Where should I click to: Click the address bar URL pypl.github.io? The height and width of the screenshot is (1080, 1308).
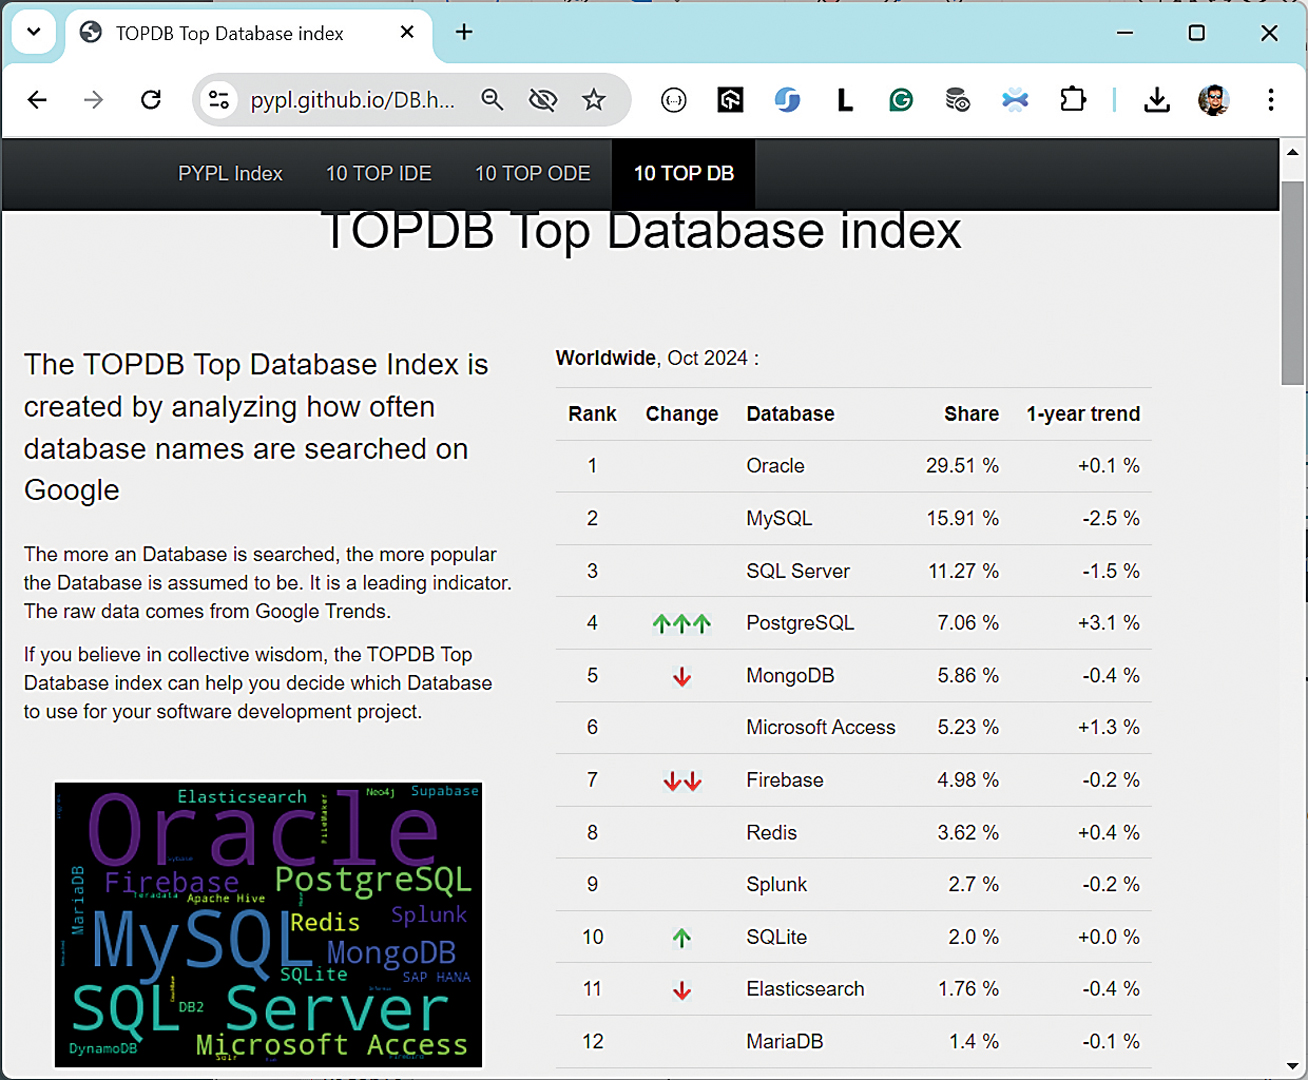pyautogui.click(x=352, y=100)
